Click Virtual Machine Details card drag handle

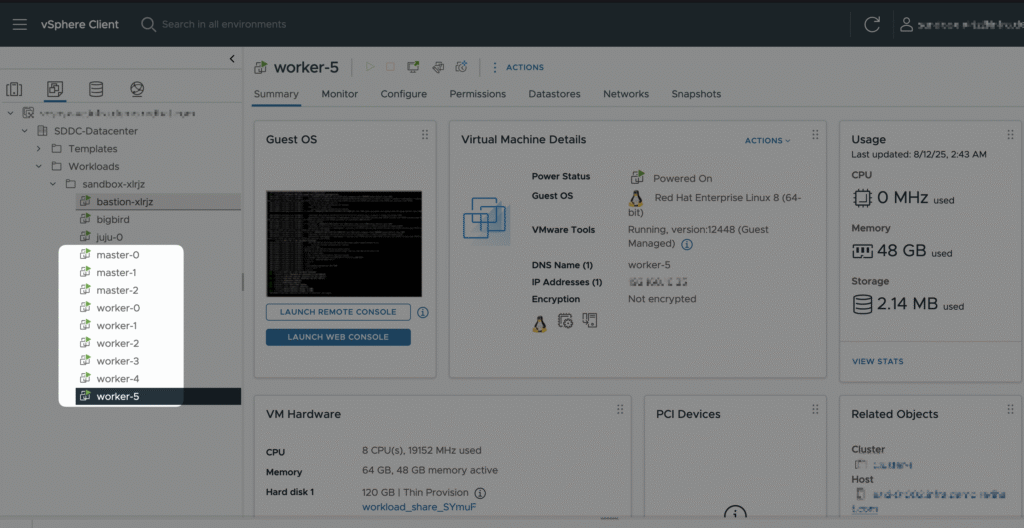(x=815, y=135)
